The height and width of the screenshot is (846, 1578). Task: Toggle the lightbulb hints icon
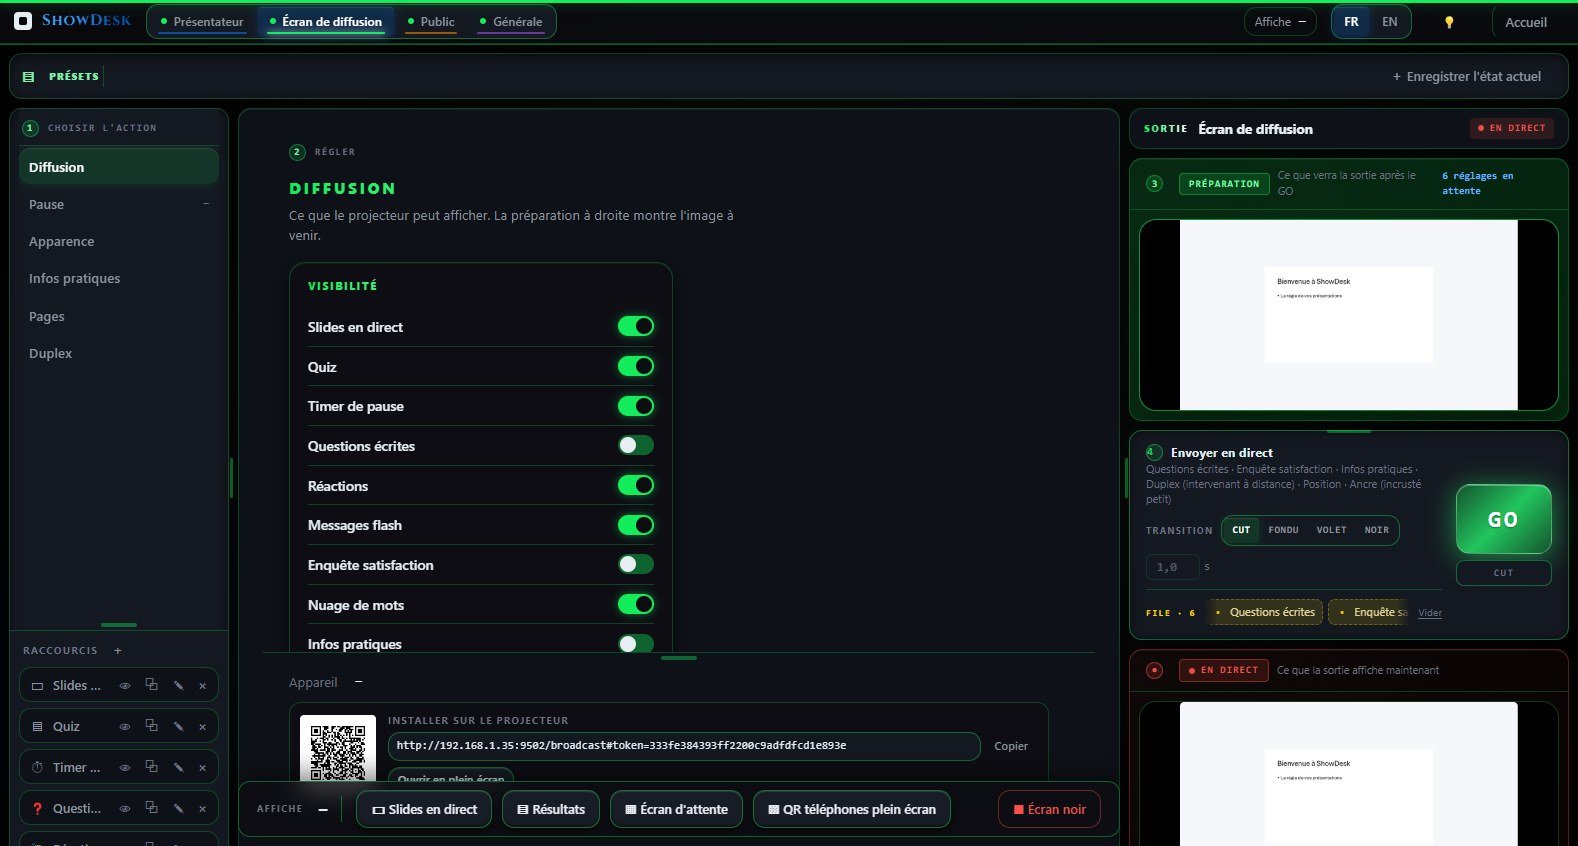tap(1449, 22)
